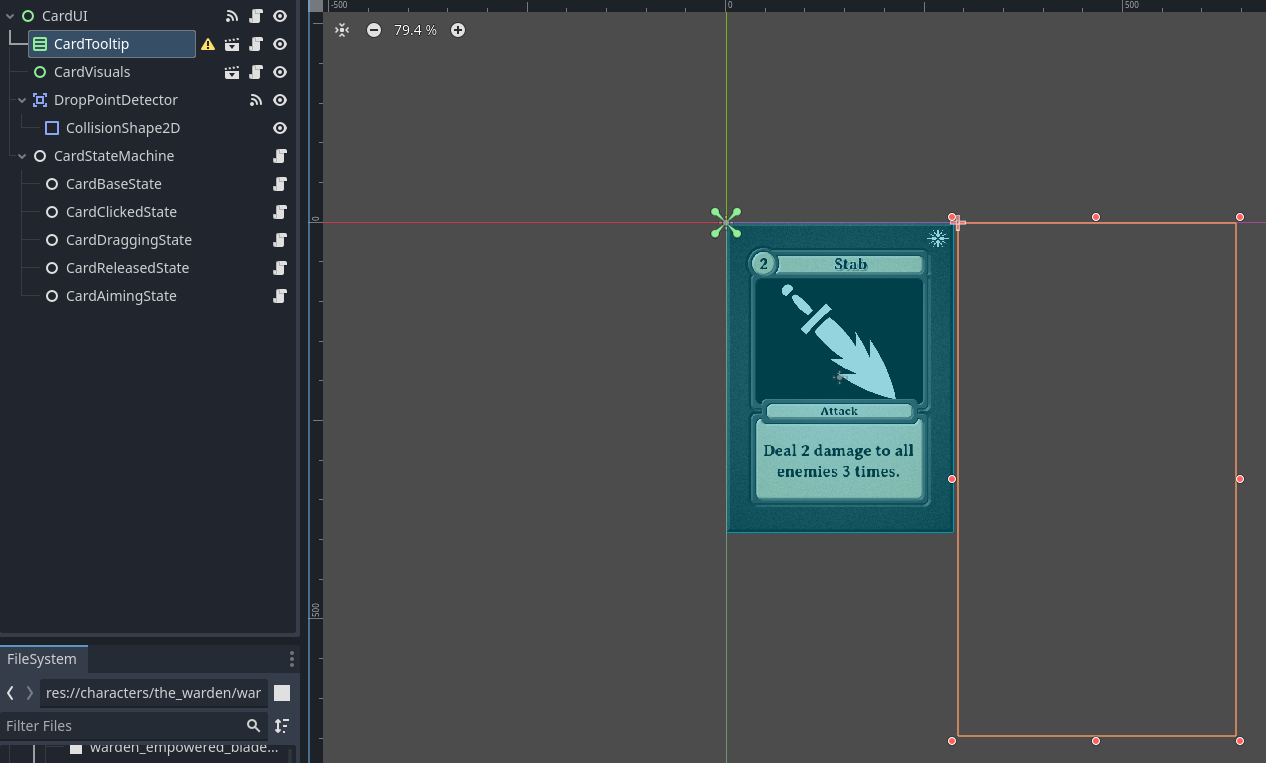The height and width of the screenshot is (763, 1266).
Task: Collapse the CardUI root node
Action: click(9, 15)
